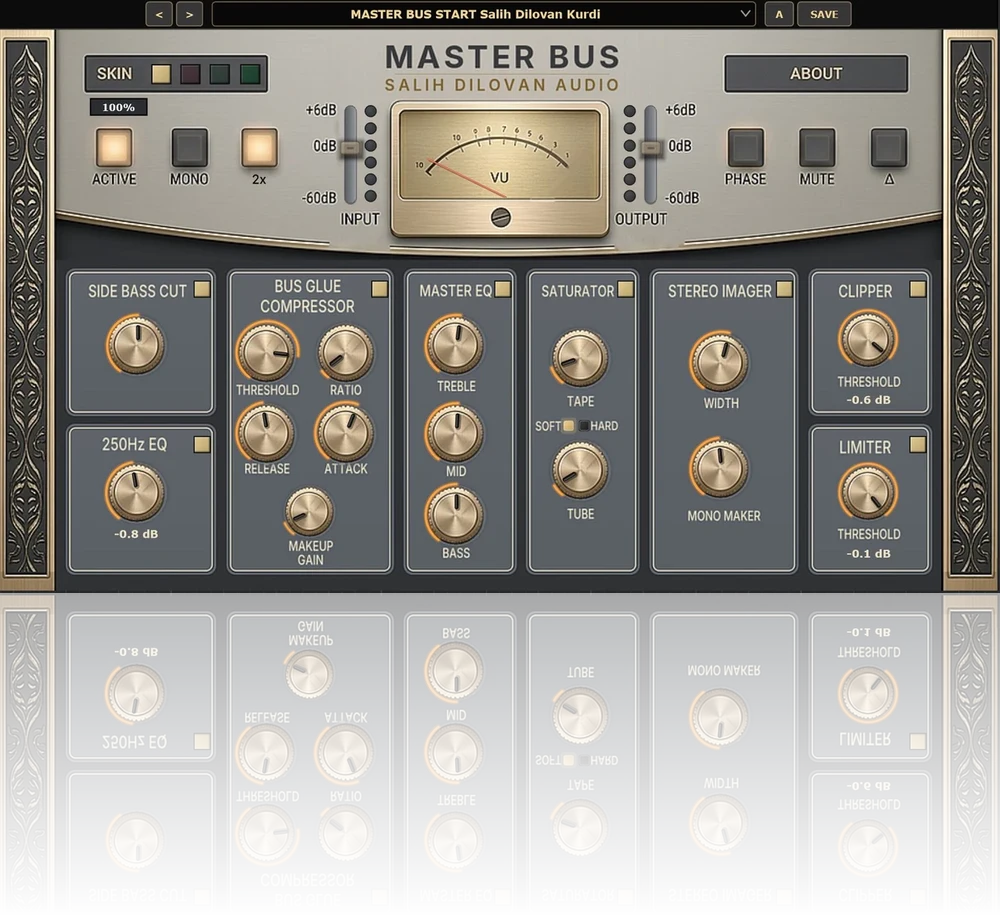Viewport: 1000px width, 919px height.
Task: Toggle the SATURATOR on/off square
Action: coord(626,290)
